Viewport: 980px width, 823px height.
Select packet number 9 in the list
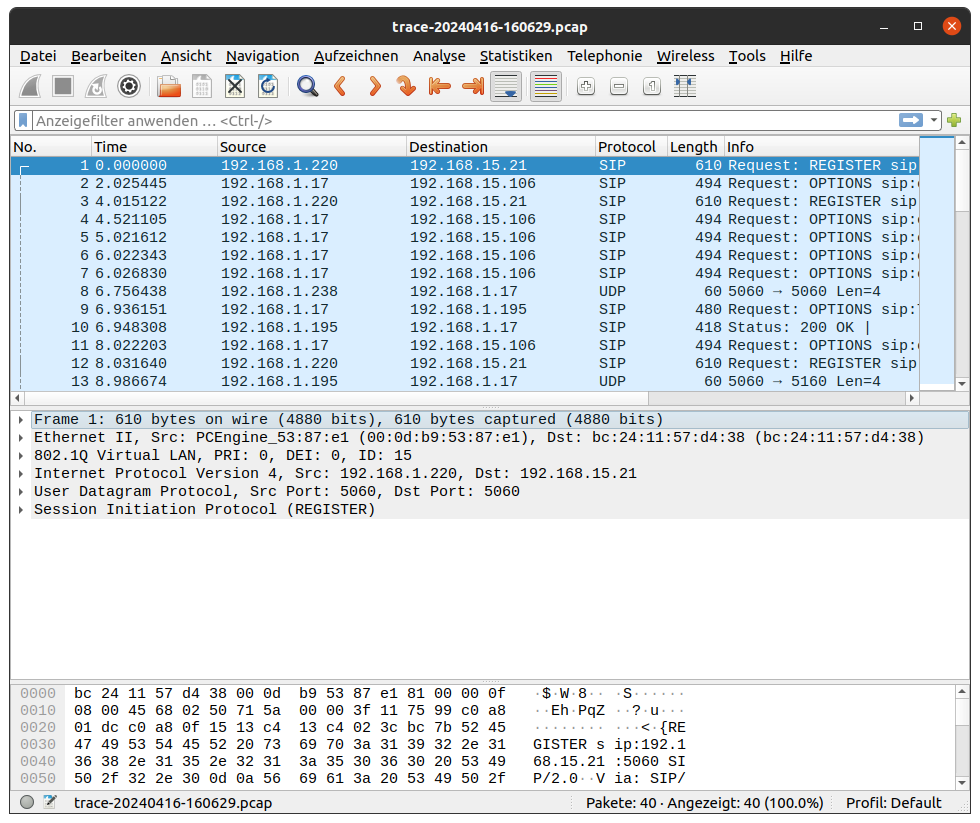pos(300,309)
